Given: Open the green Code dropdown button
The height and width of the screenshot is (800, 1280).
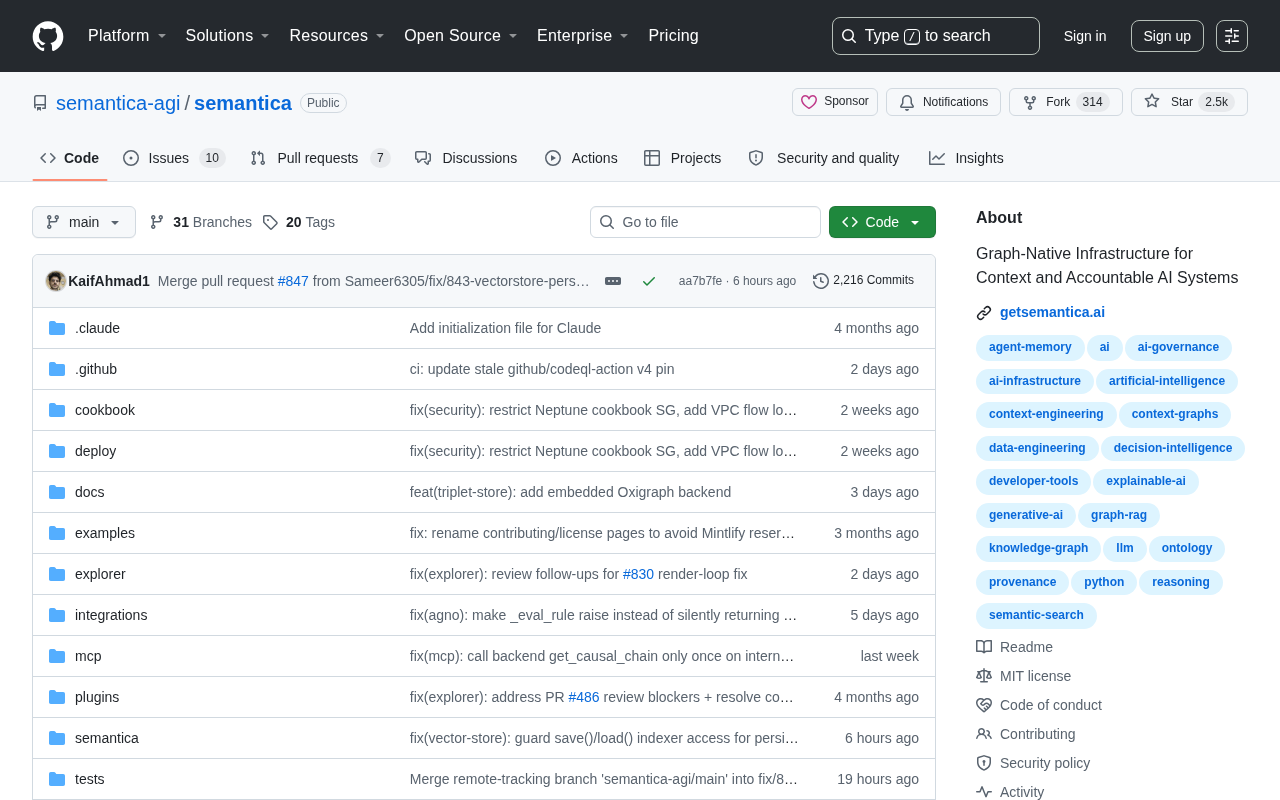Looking at the screenshot, I should point(882,222).
